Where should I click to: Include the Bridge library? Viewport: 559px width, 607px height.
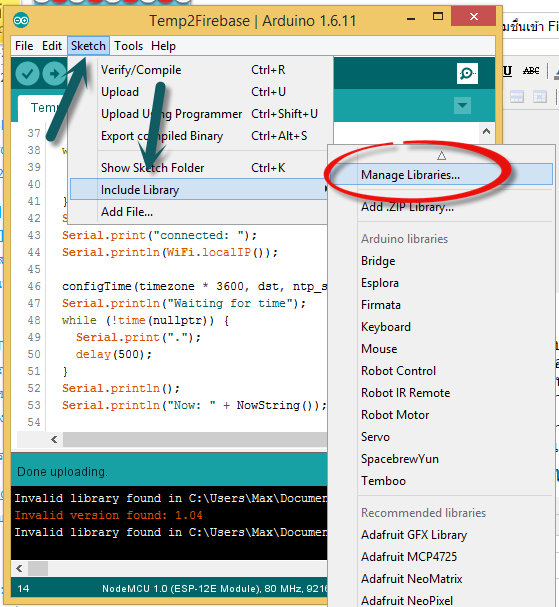[442, 261]
